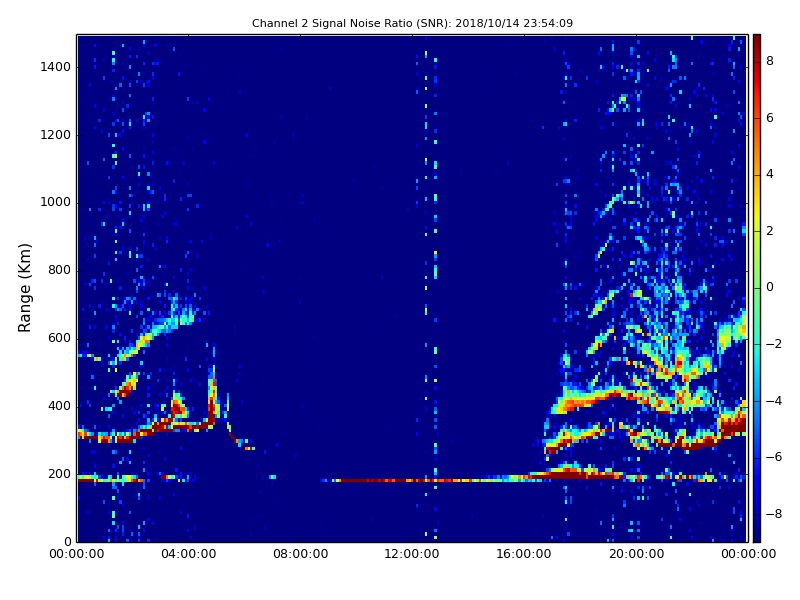Click the red echo trace at 200 km near 12:00

click(x=412, y=480)
